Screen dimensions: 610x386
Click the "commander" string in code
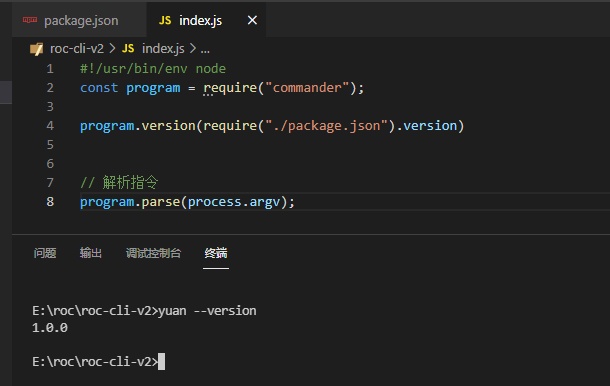coord(307,88)
